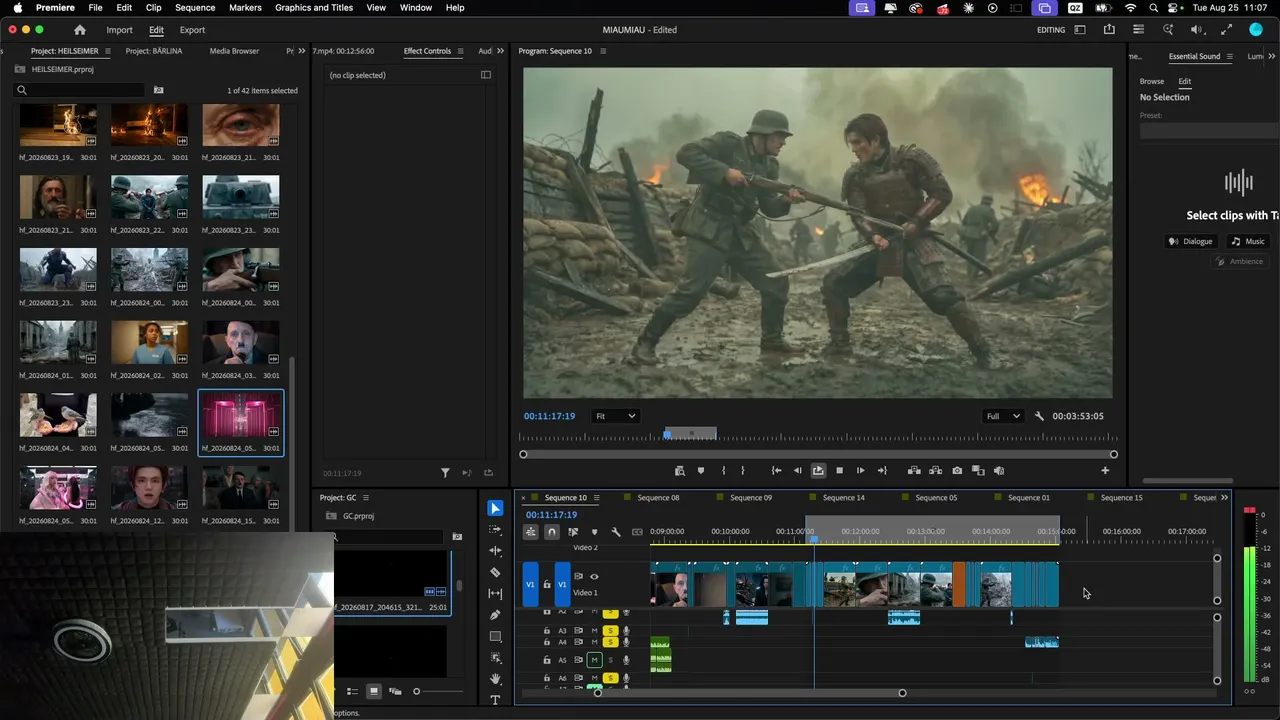
Task: Add a marker in the timeline
Action: (594, 532)
